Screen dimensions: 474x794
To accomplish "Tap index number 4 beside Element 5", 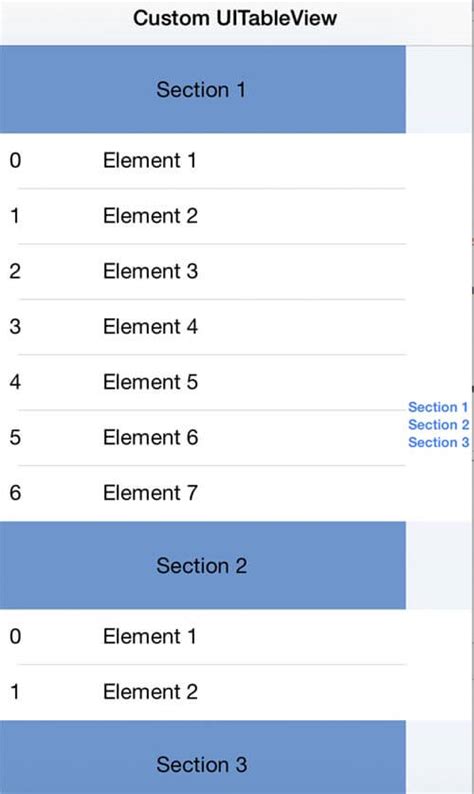I will coord(15,382).
